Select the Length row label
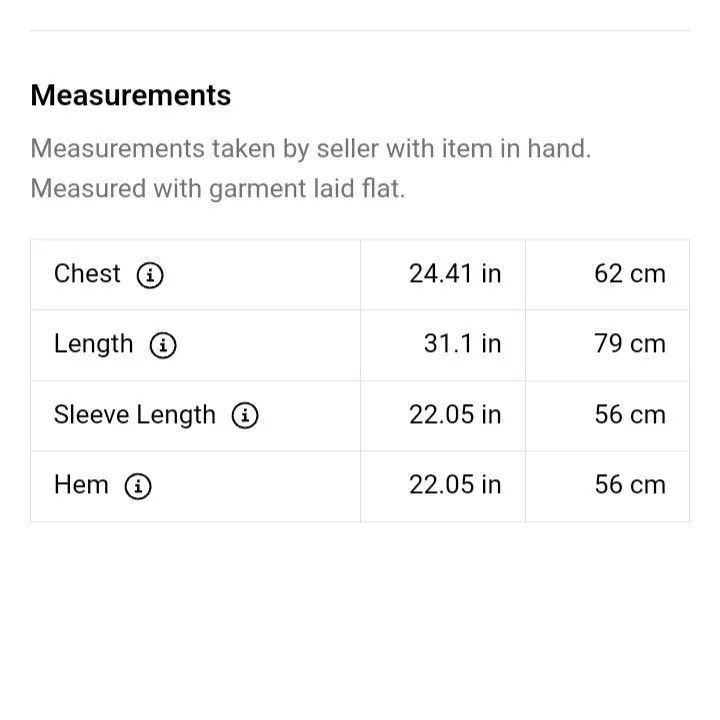Screen dimensions: 720x720 pyautogui.click(x=94, y=344)
